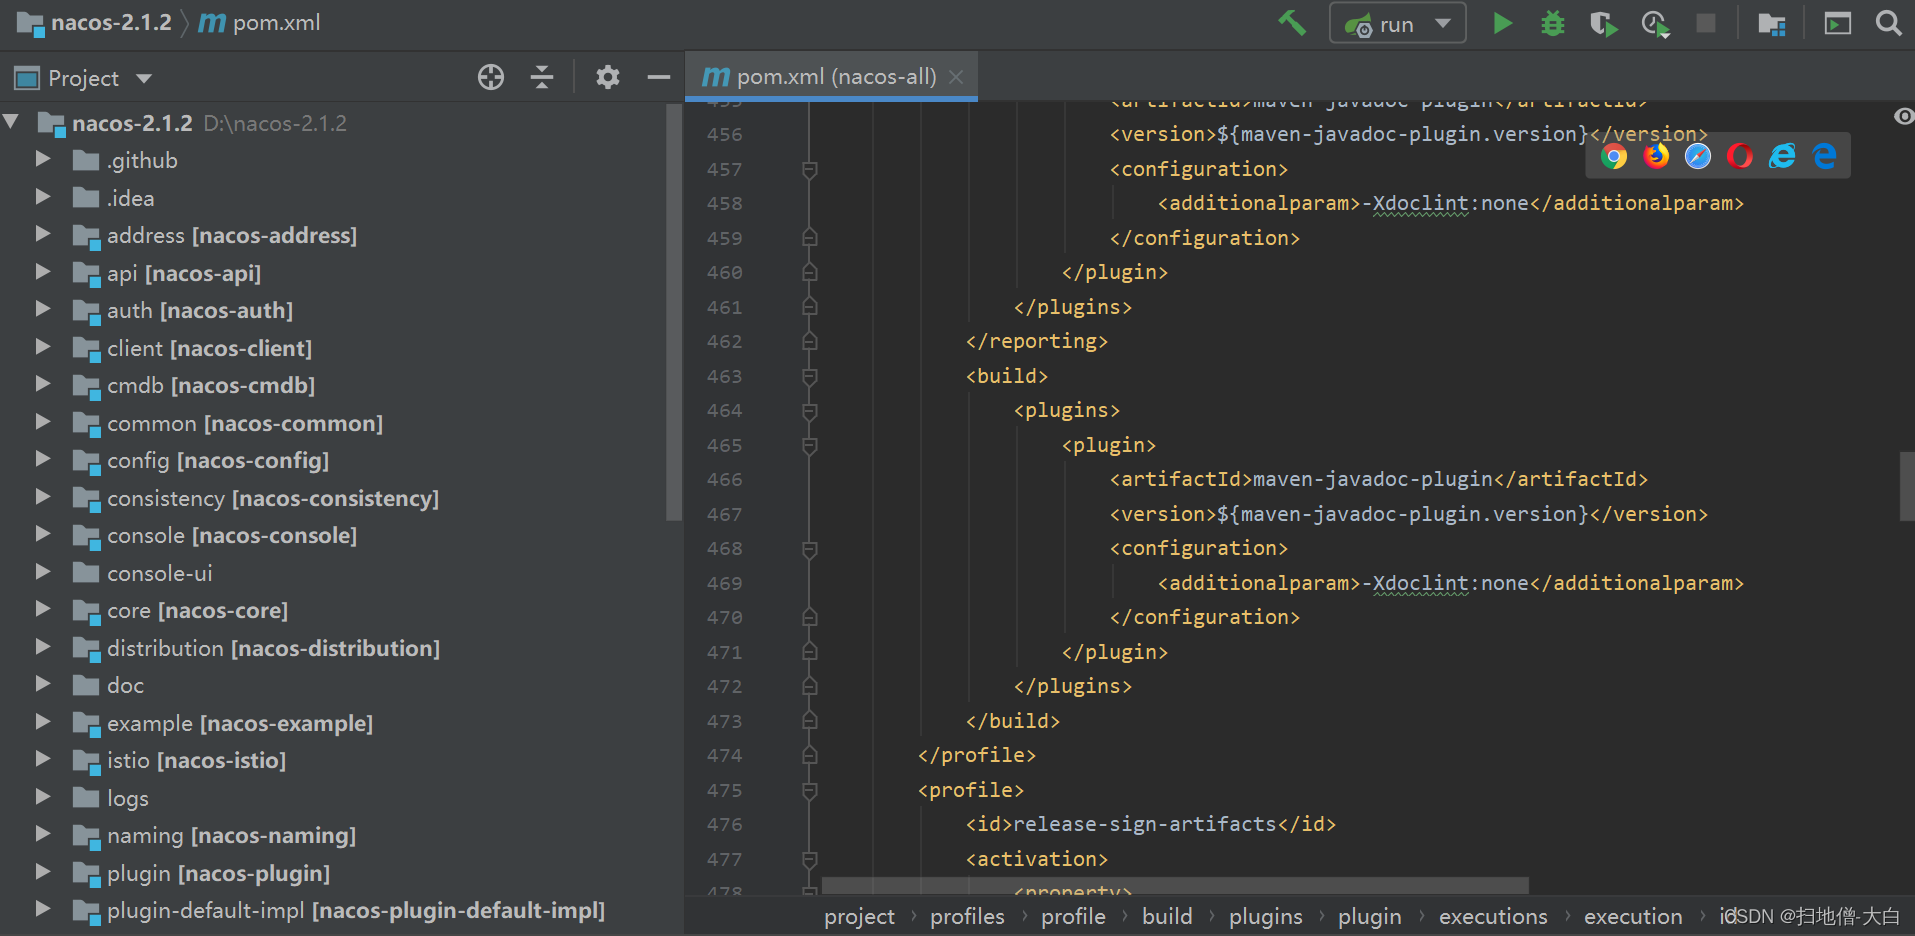
Task: Run with coverage shield icon
Action: tap(1603, 23)
